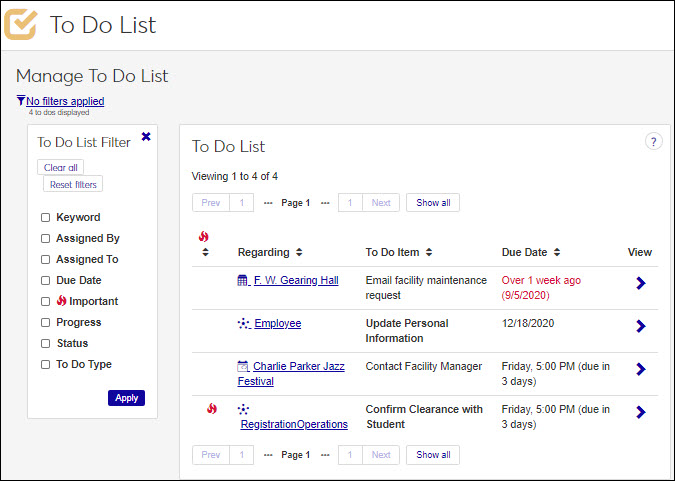Click the funnel filter icon
This screenshot has height=481, width=675.
(x=21, y=101)
